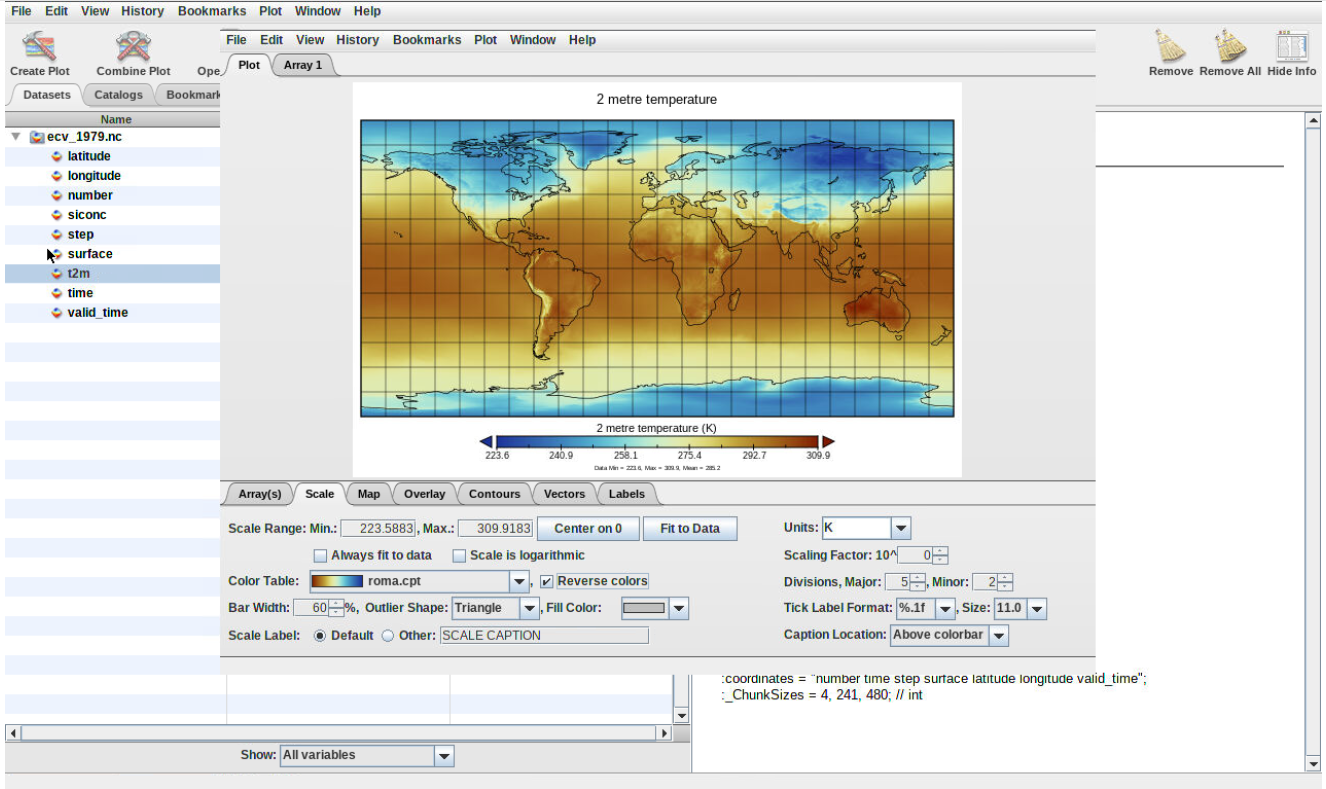Click the SCALE CAPTION text field
1326x789 pixels.
[544, 635]
